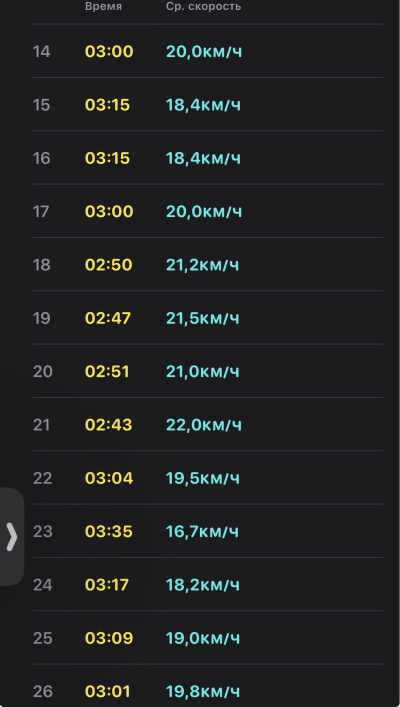
Task: Open split row number 17
Action: click(207, 211)
